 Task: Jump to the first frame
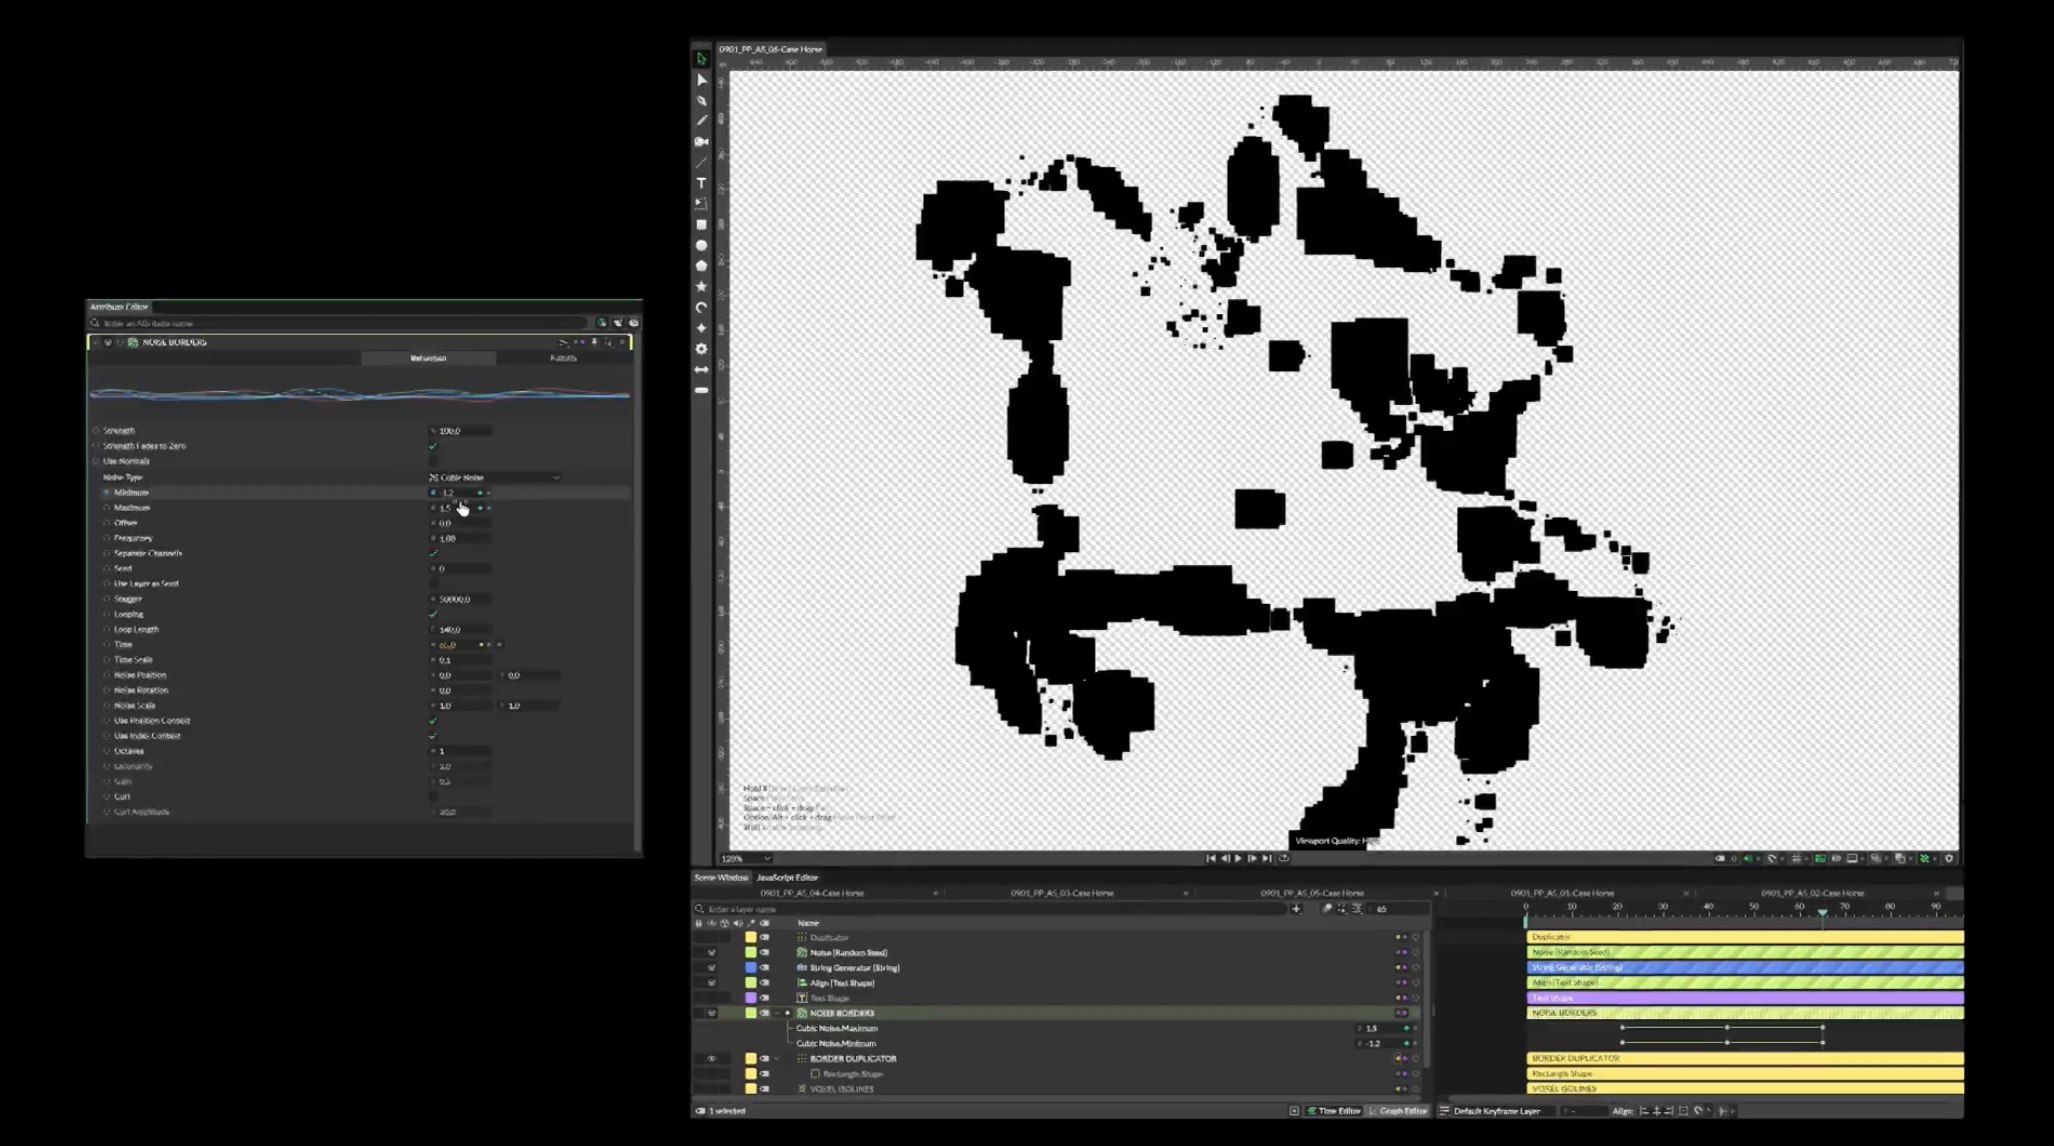pyautogui.click(x=1210, y=858)
